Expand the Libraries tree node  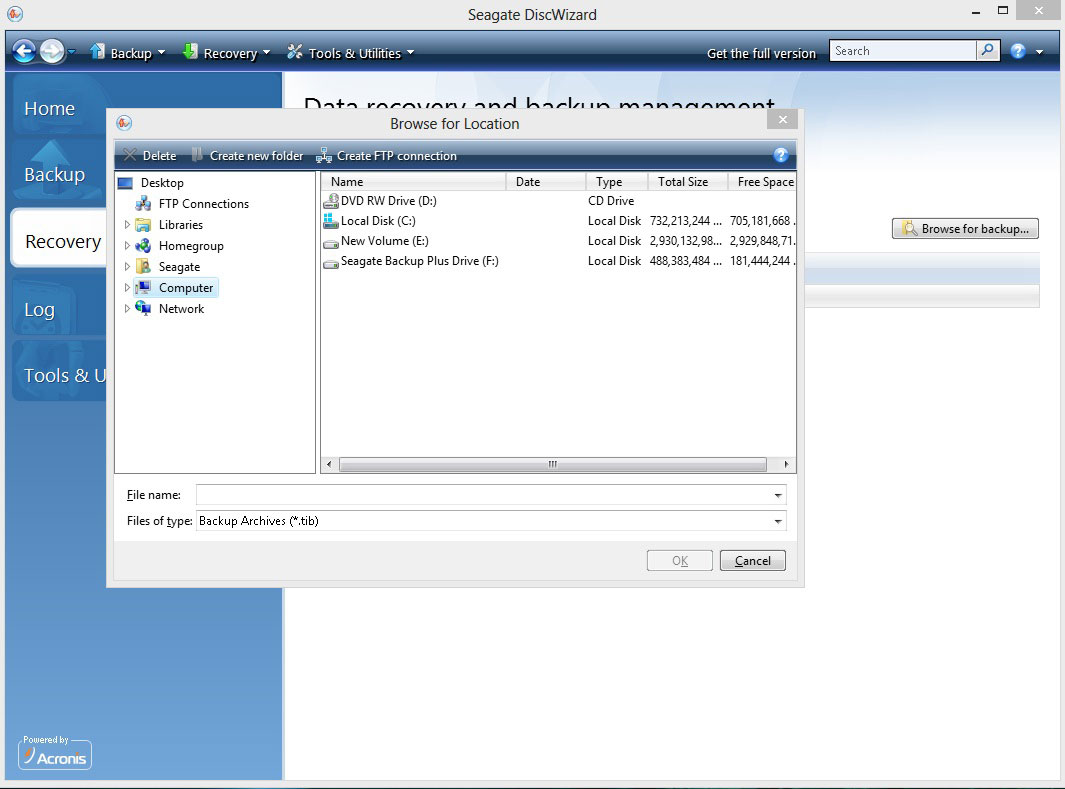pyautogui.click(x=127, y=225)
